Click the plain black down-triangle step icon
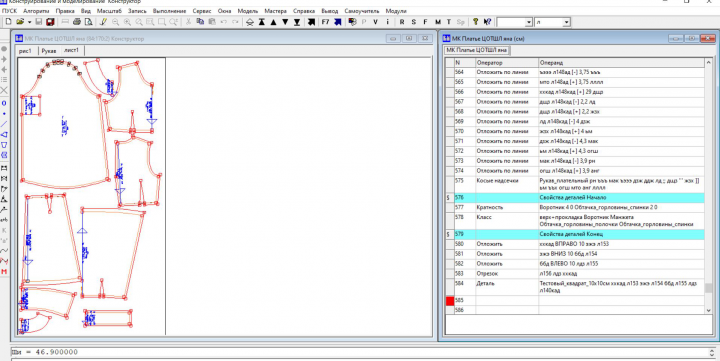720x361 pixels. tap(285, 22)
